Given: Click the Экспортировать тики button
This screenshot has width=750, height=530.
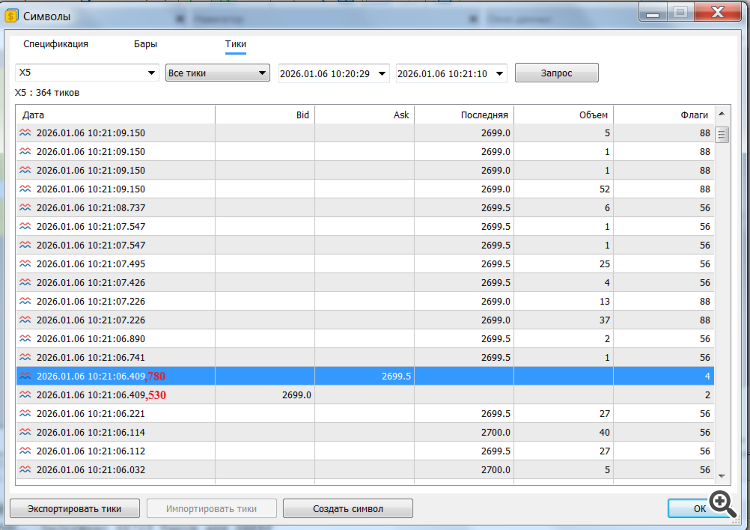Looking at the screenshot, I should pyautogui.click(x=75, y=508).
